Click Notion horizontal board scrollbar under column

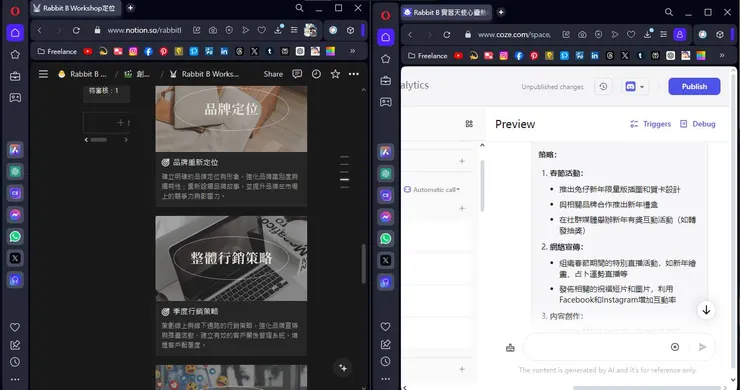[99, 140]
